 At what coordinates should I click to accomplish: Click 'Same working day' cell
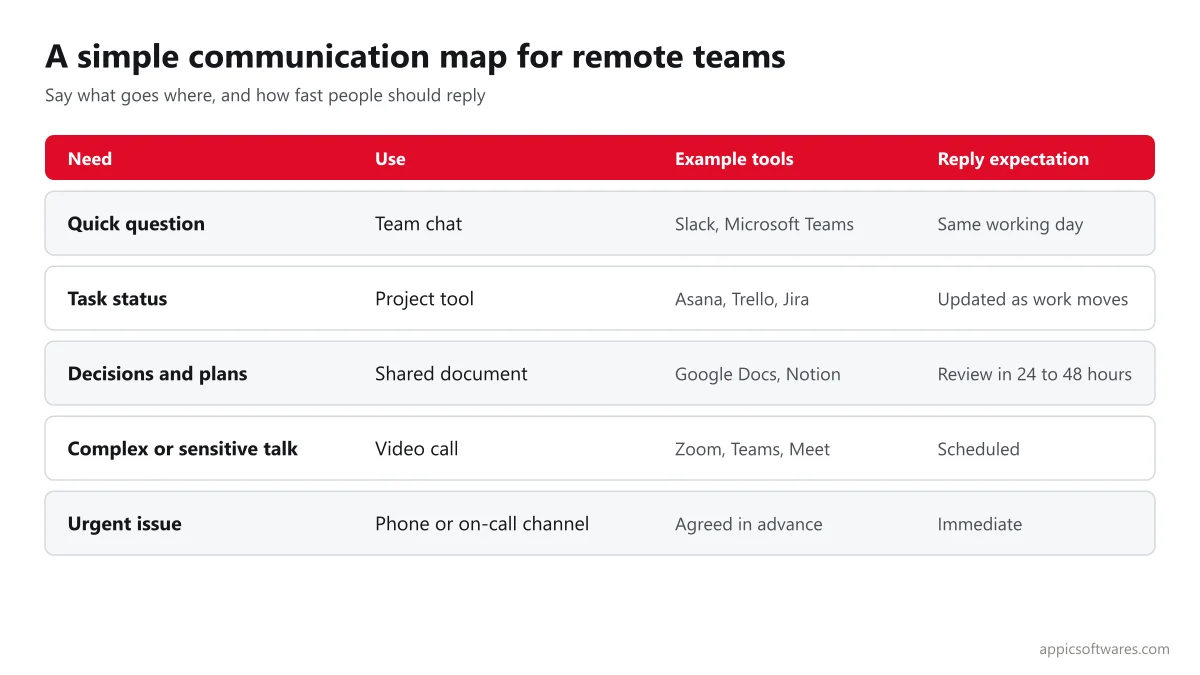click(x=1010, y=224)
